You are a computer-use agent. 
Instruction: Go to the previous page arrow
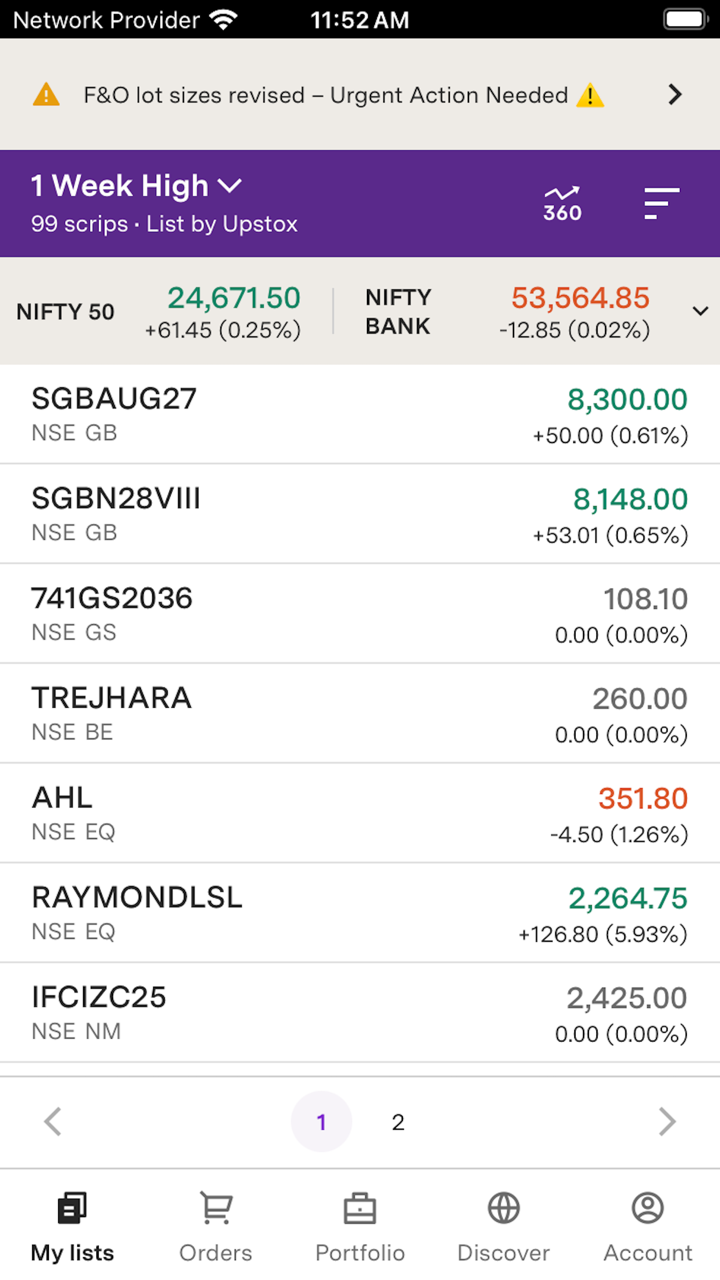(53, 1122)
